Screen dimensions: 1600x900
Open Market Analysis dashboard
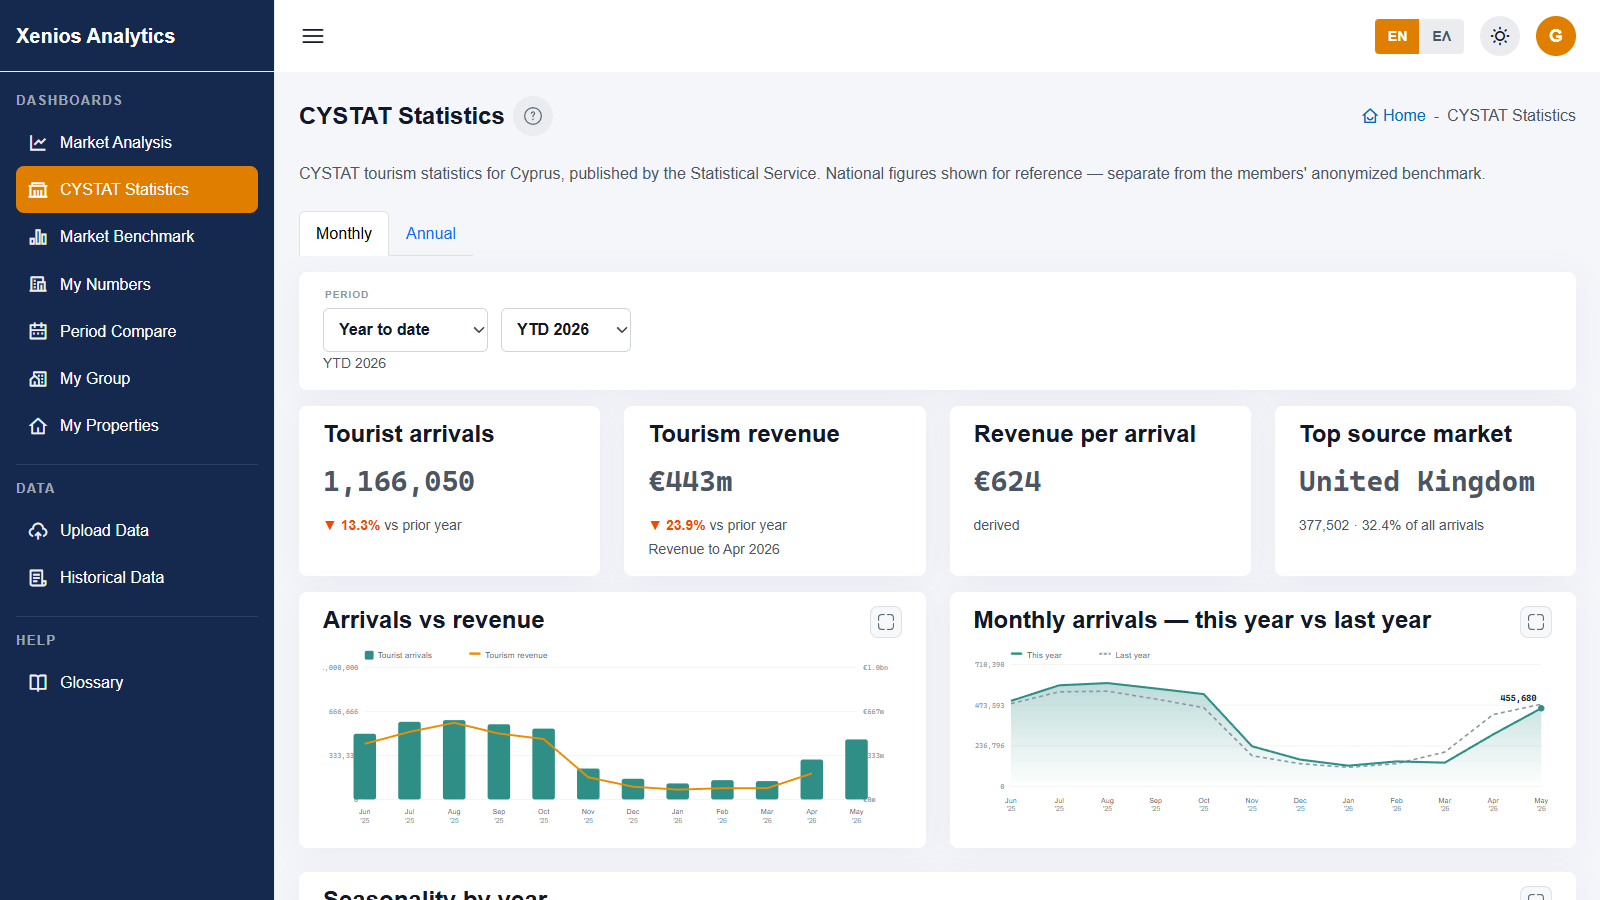[x=116, y=143]
